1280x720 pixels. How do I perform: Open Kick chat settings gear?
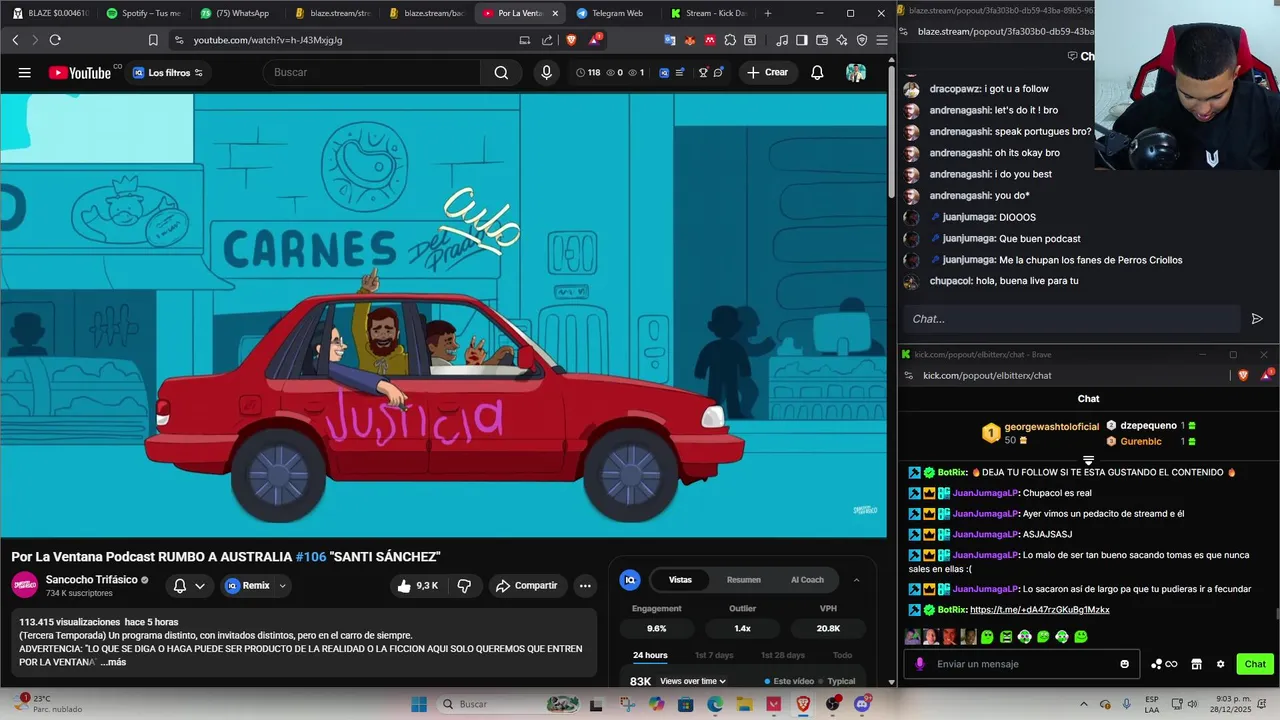pos(1220,664)
